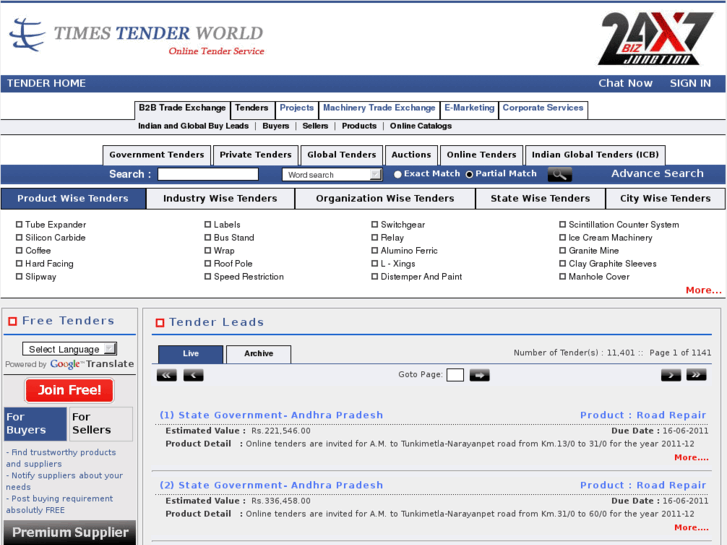This screenshot has height=545, width=727.
Task: Select City Wise Tenders tab
Action: click(x=665, y=199)
